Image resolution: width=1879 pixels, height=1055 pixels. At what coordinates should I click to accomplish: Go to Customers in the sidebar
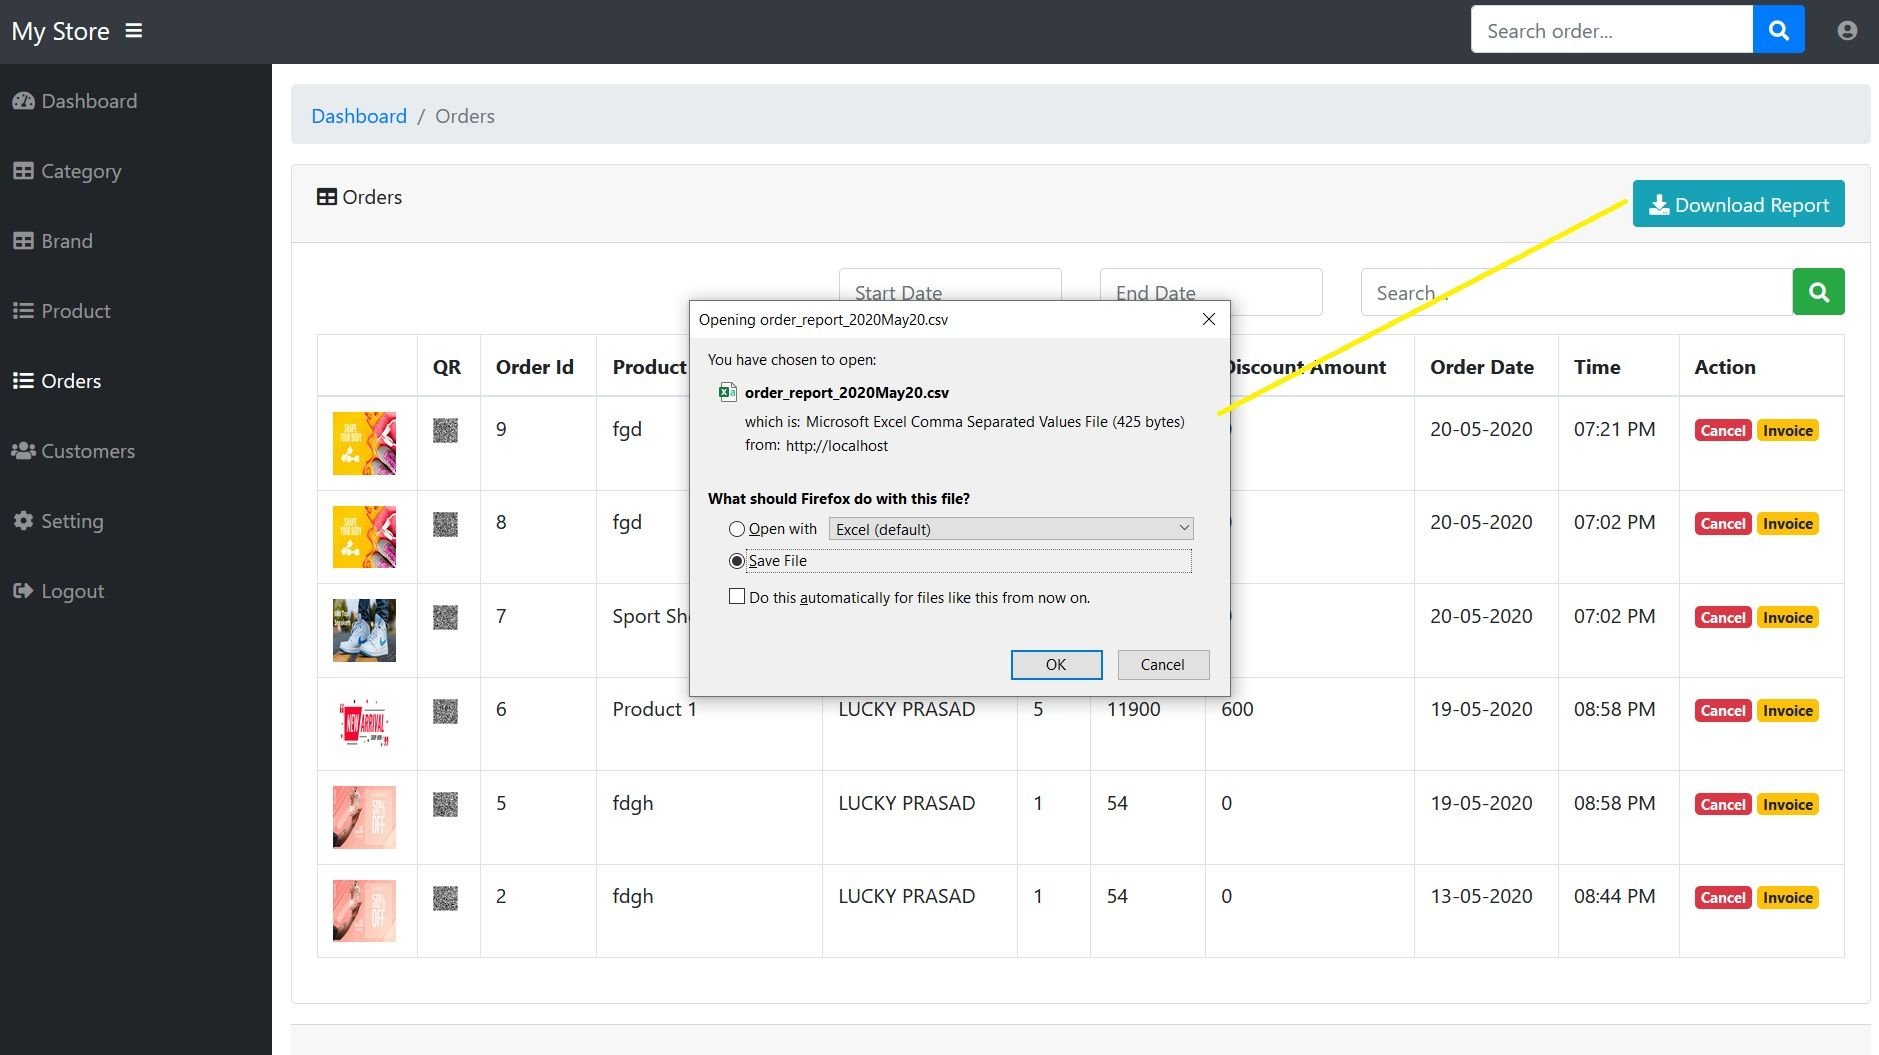click(87, 451)
